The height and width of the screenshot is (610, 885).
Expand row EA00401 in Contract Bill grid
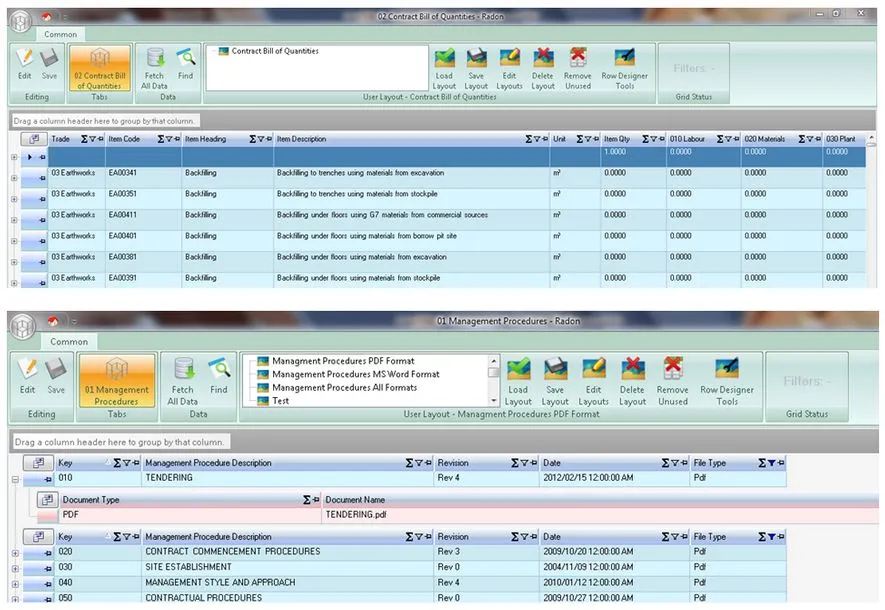click(14, 241)
